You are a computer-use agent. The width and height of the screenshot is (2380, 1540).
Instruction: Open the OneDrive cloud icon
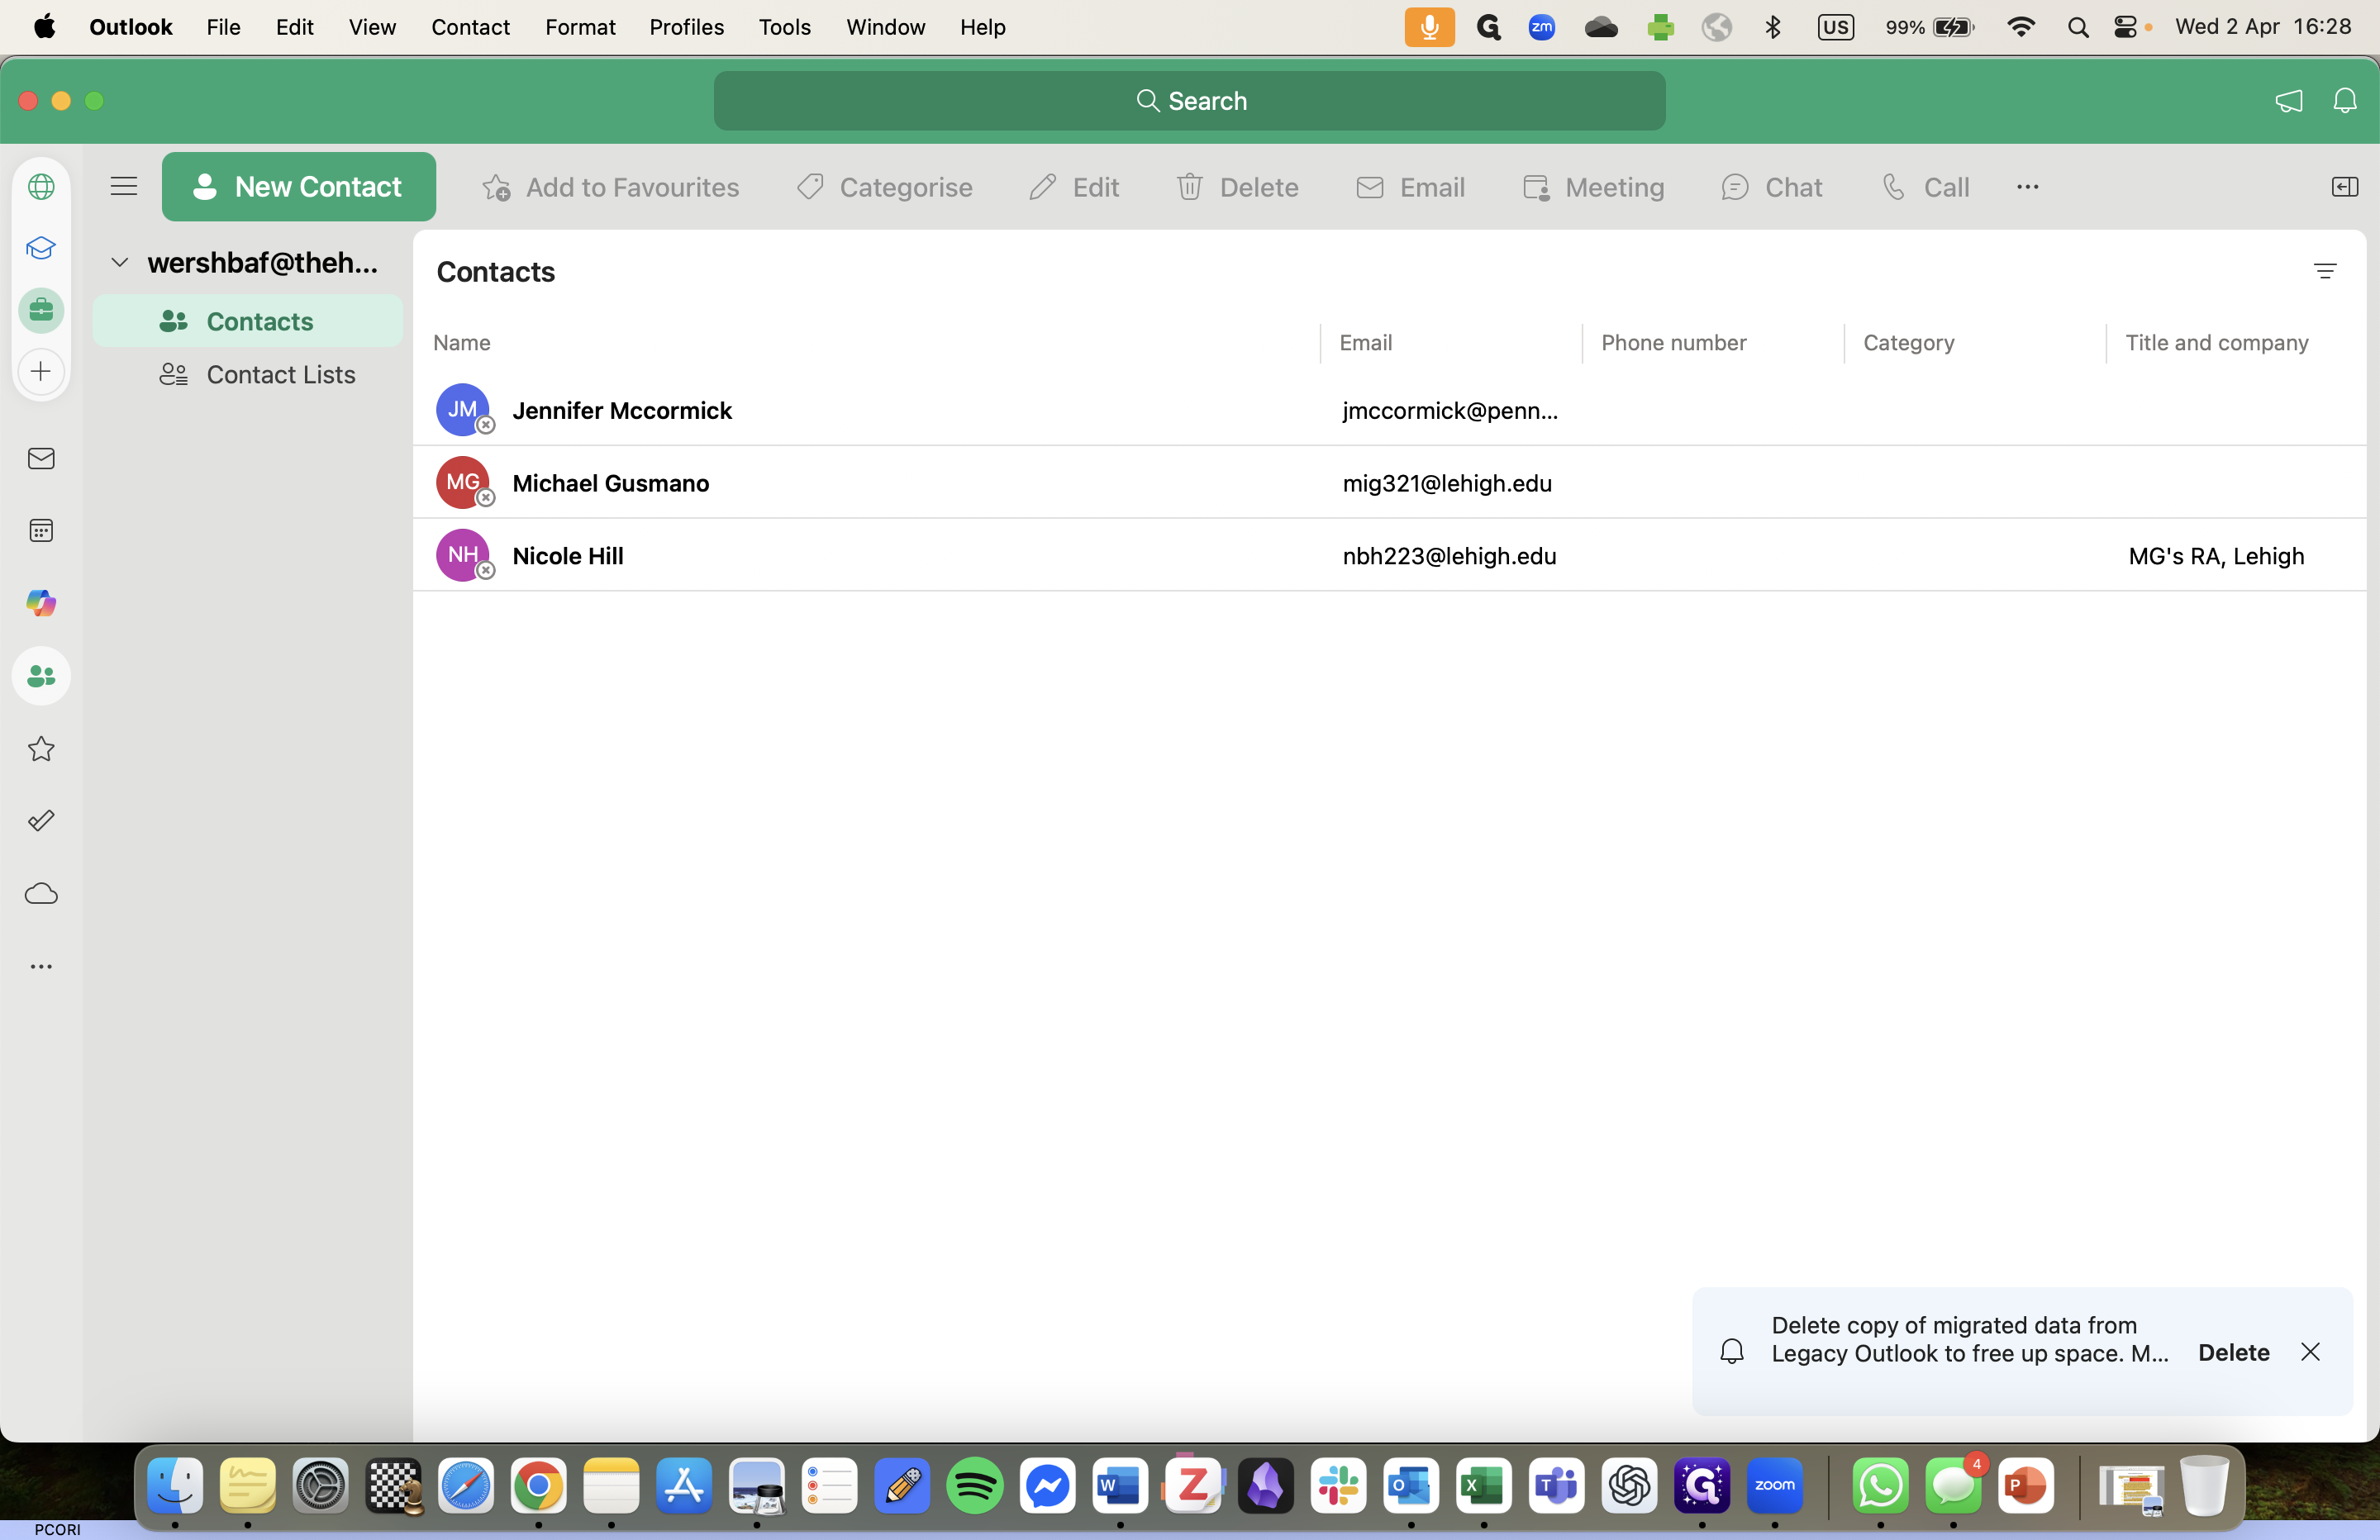(x=41, y=894)
